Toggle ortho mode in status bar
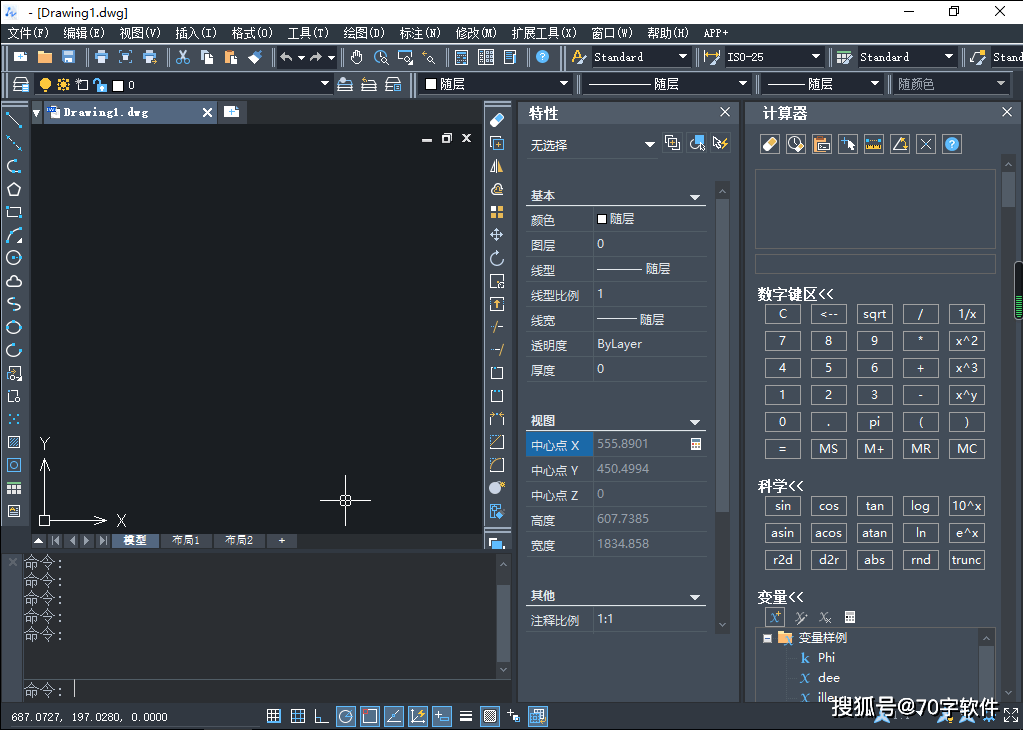Image resolution: width=1023 pixels, height=730 pixels. click(322, 716)
